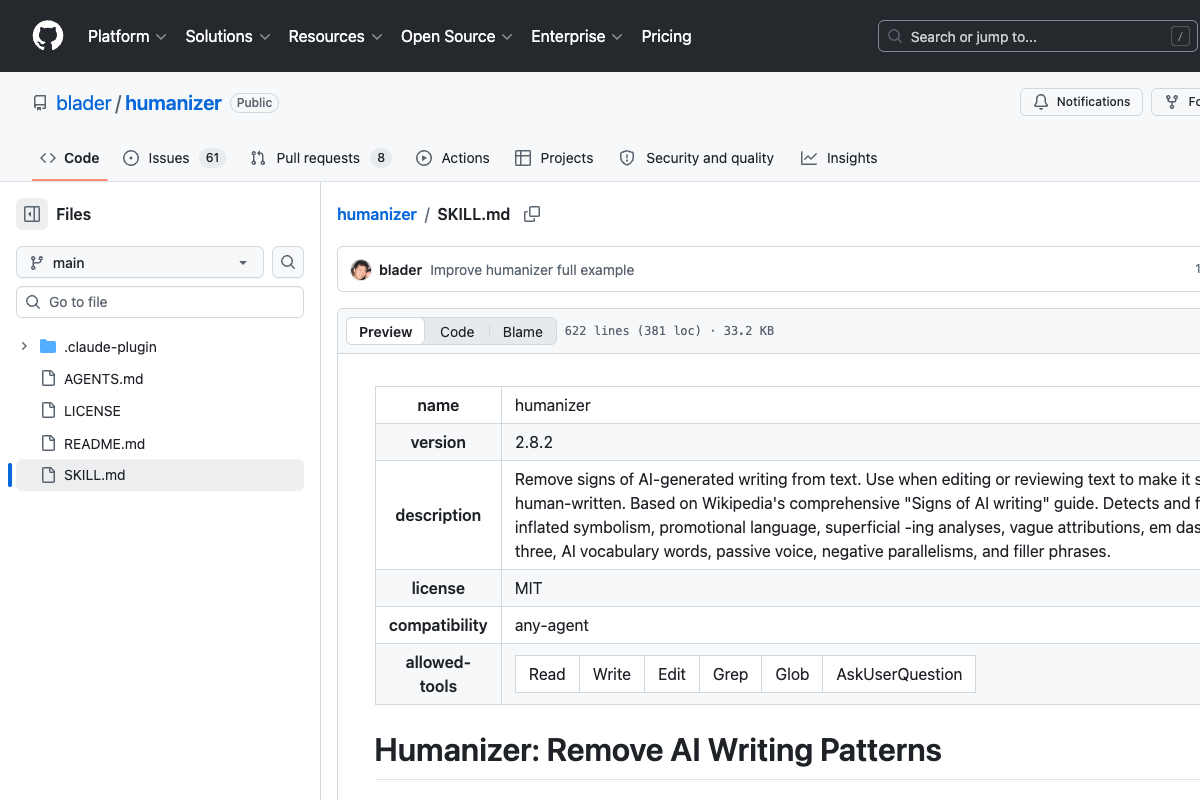Click the version value 2.8.2
Viewport: 1200px width, 800px height.
[x=534, y=442]
